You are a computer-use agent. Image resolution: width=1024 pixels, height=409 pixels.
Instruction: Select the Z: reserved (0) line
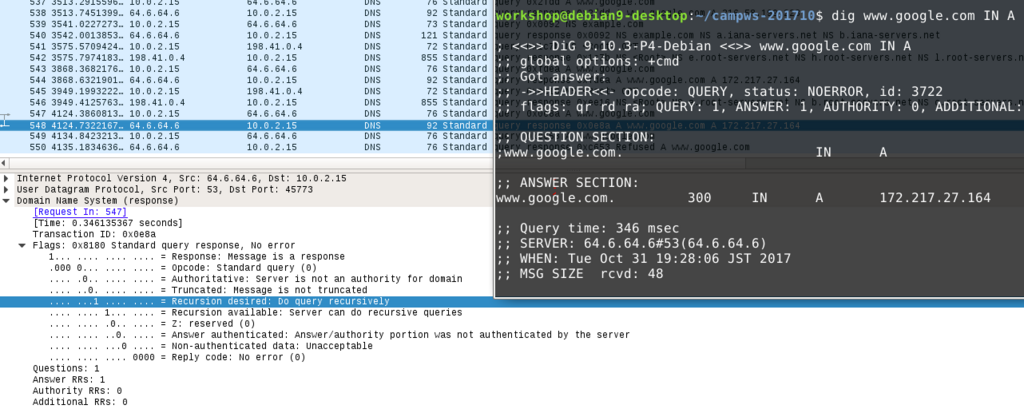pyautogui.click(x=152, y=323)
